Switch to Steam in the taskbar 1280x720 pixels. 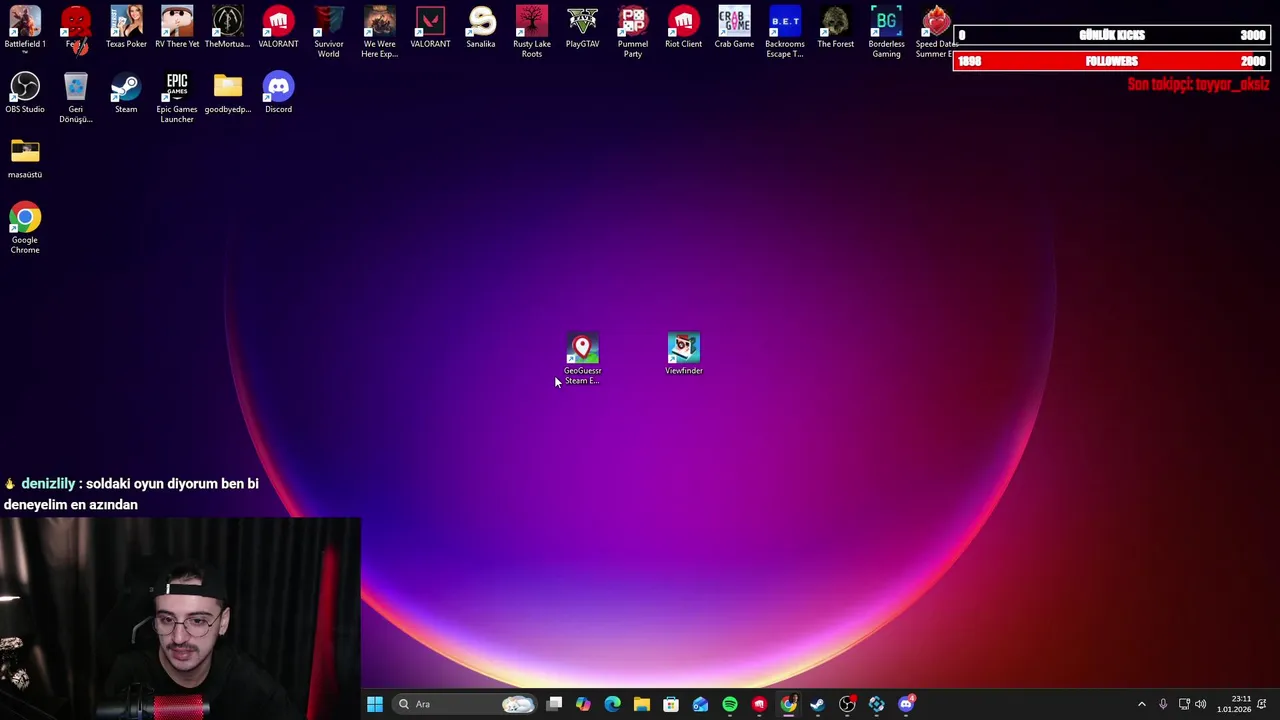[818, 704]
